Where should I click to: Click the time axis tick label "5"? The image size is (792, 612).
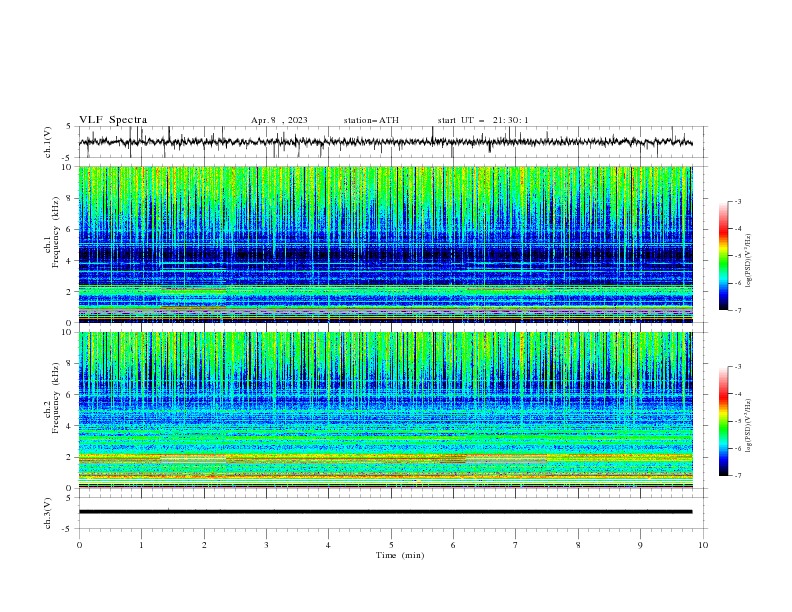pos(391,545)
